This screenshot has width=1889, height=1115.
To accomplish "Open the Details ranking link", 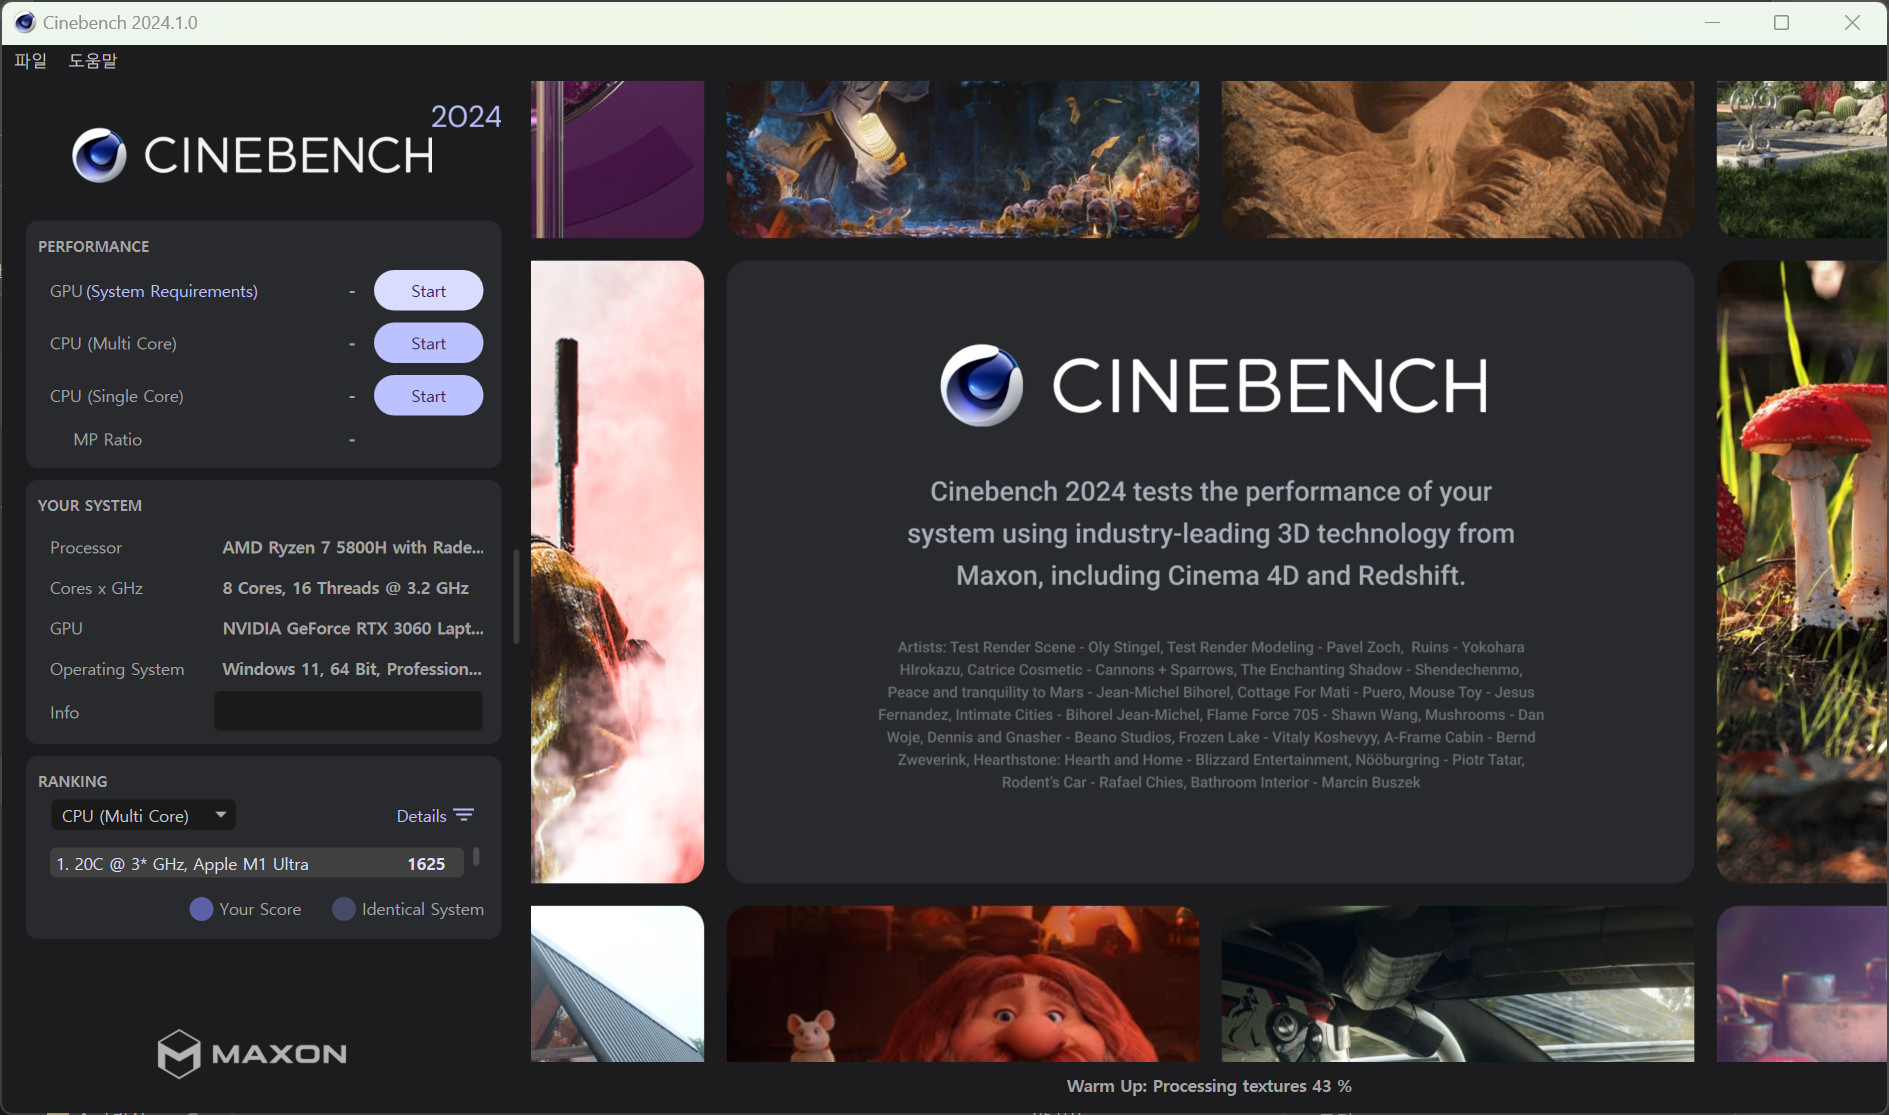I will [421, 816].
